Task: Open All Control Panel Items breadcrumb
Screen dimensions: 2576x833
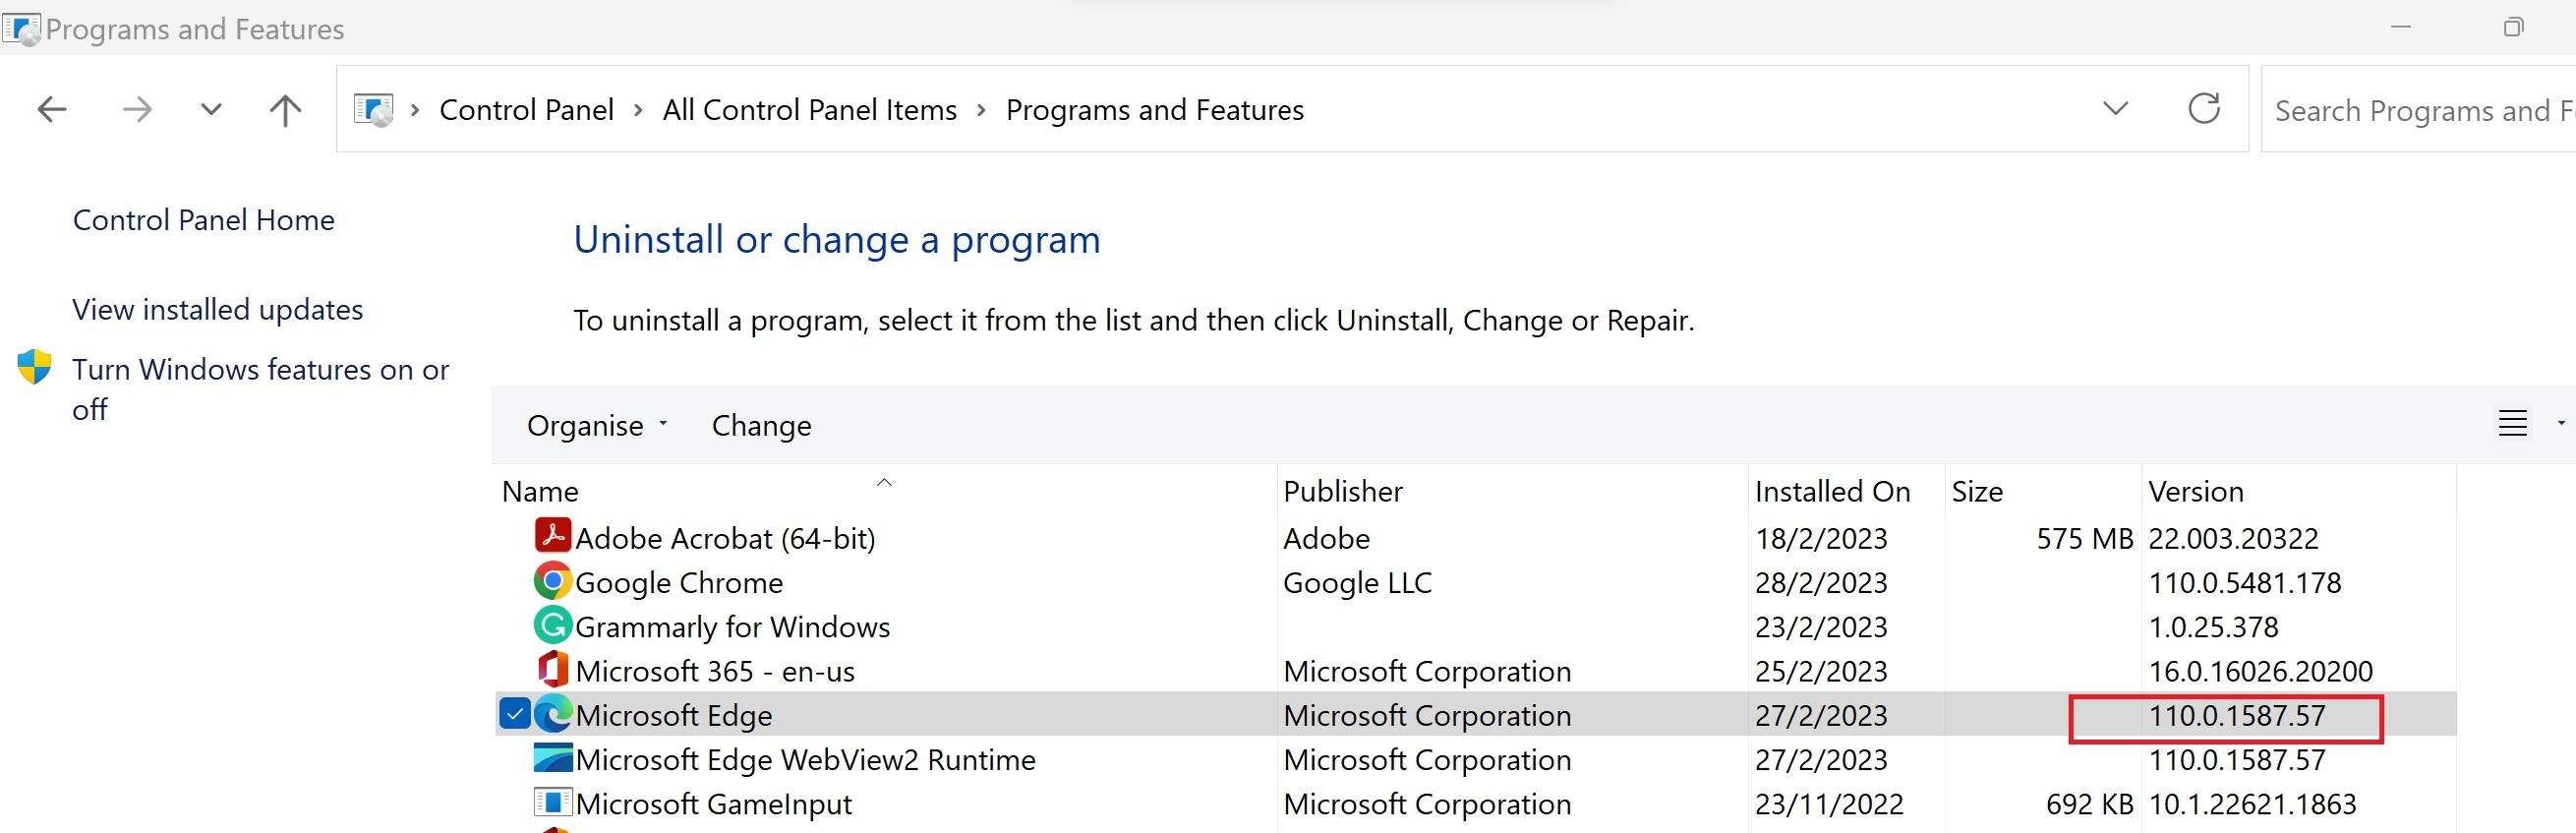Action: coord(810,110)
